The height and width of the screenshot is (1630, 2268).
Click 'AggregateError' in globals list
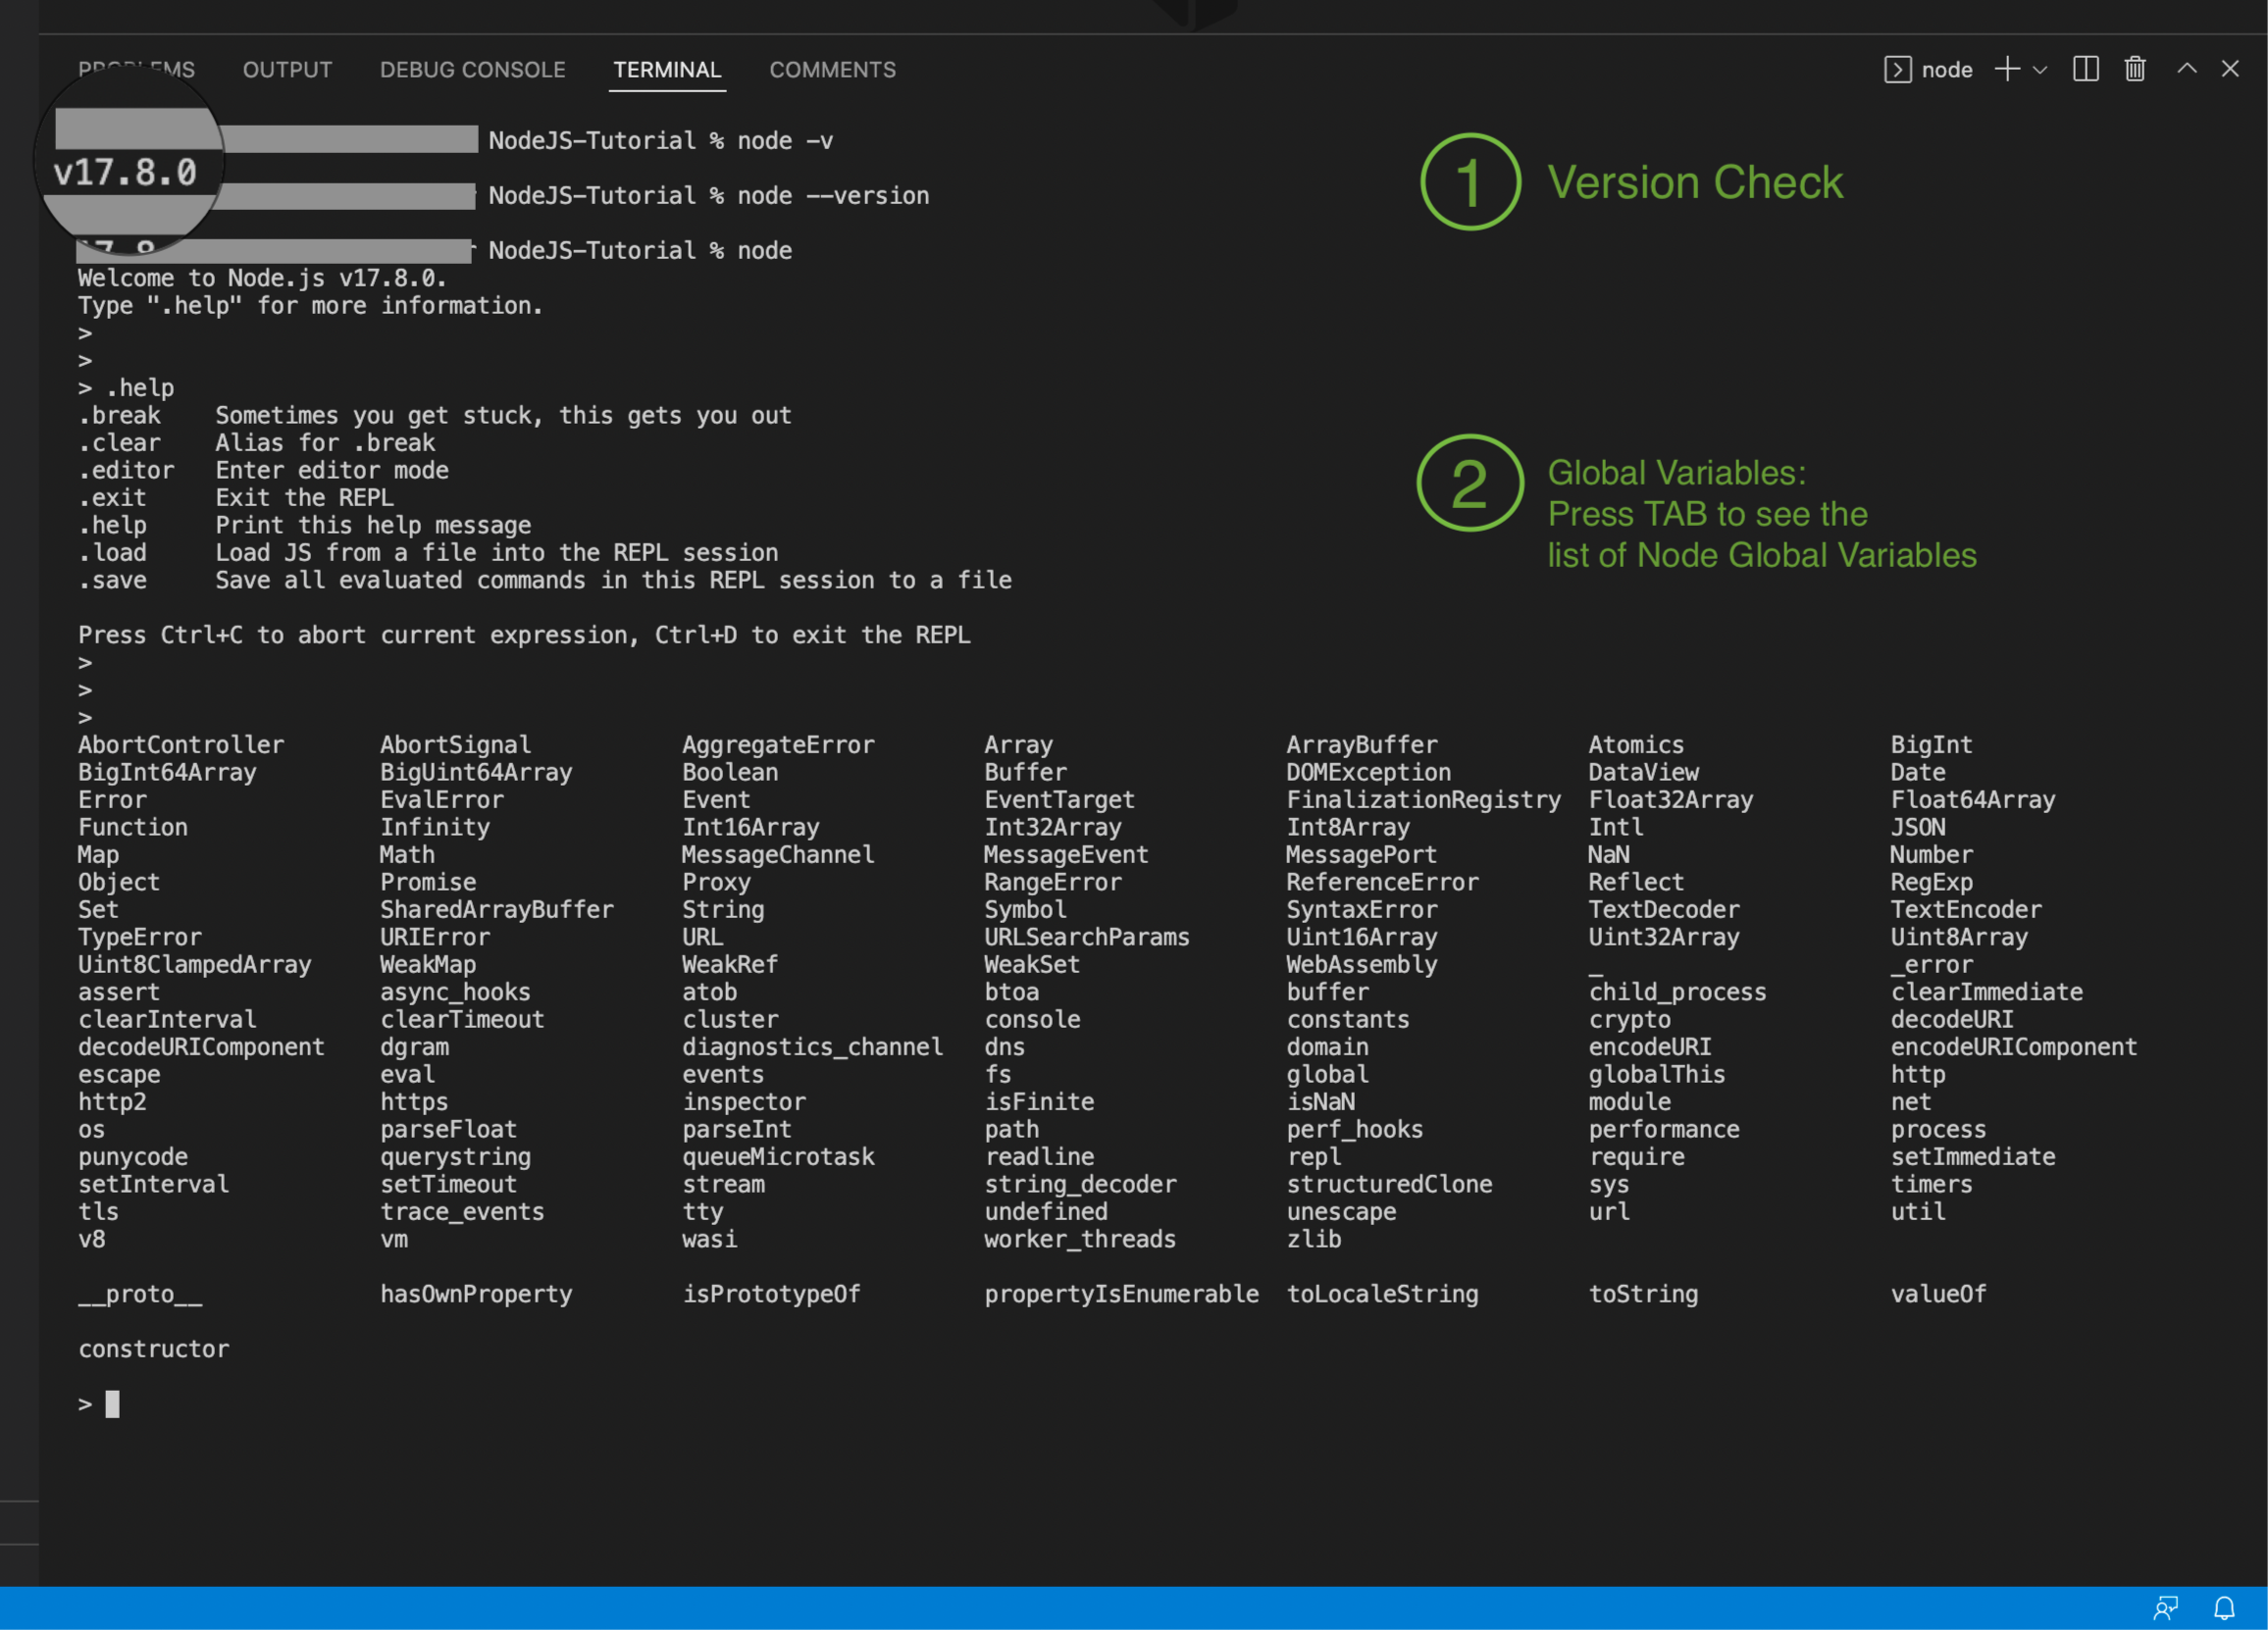[x=778, y=745]
